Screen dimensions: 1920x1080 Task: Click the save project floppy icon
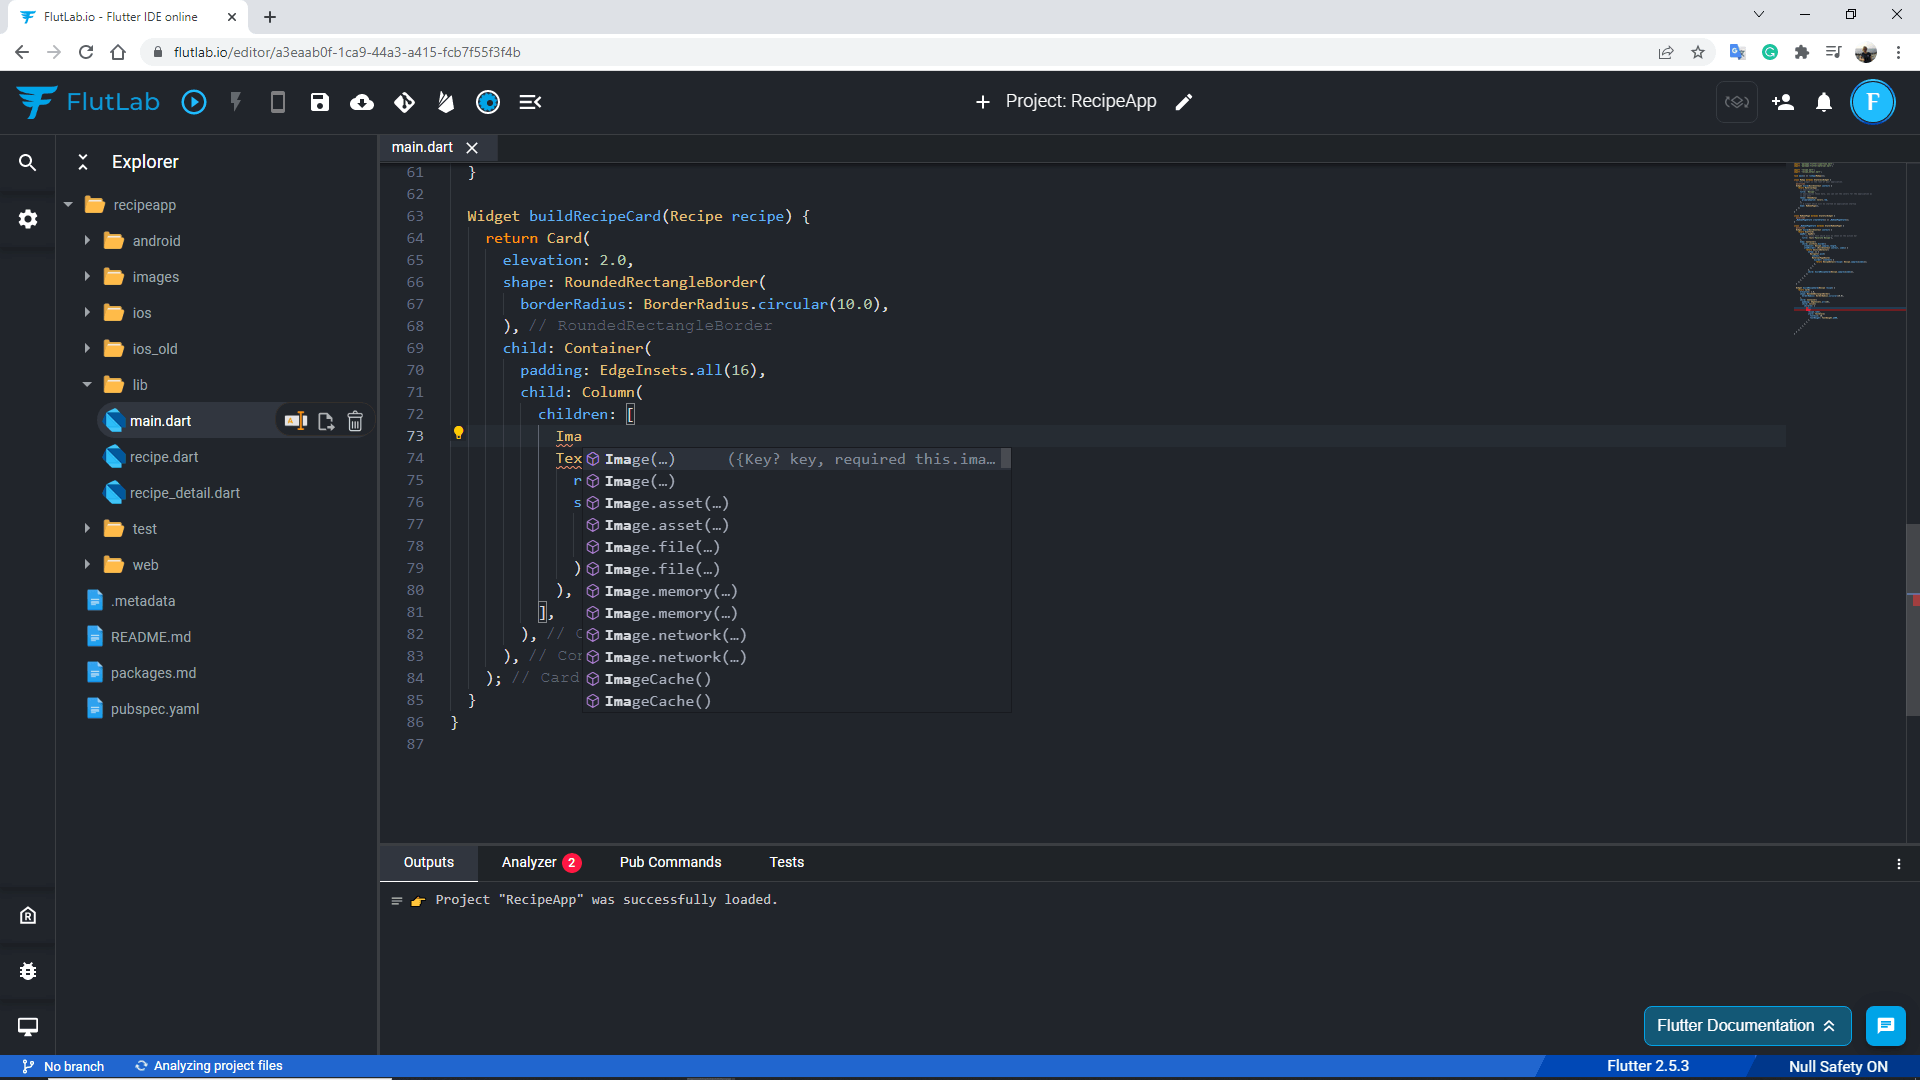320,102
